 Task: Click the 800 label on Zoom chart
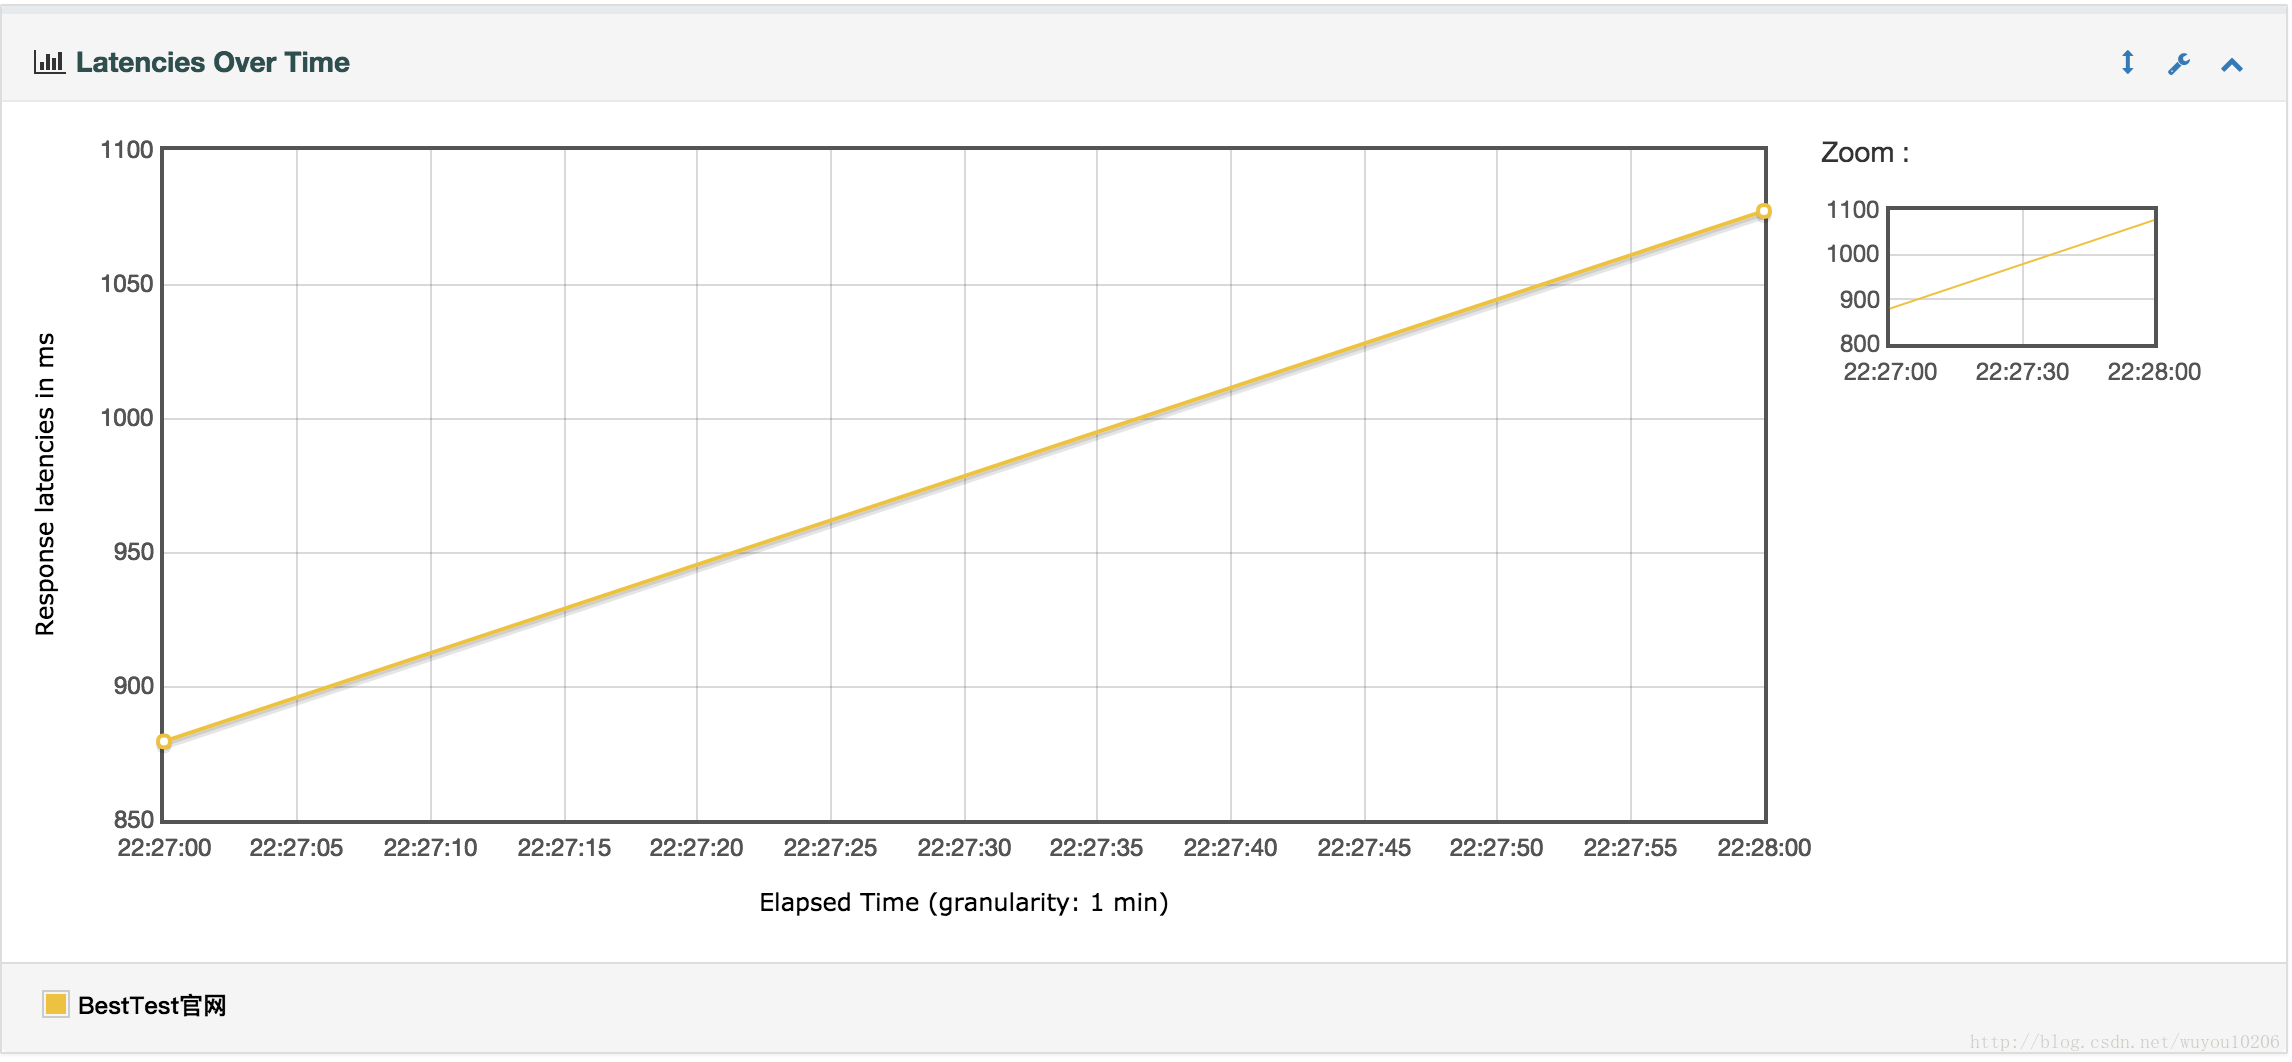1859,343
